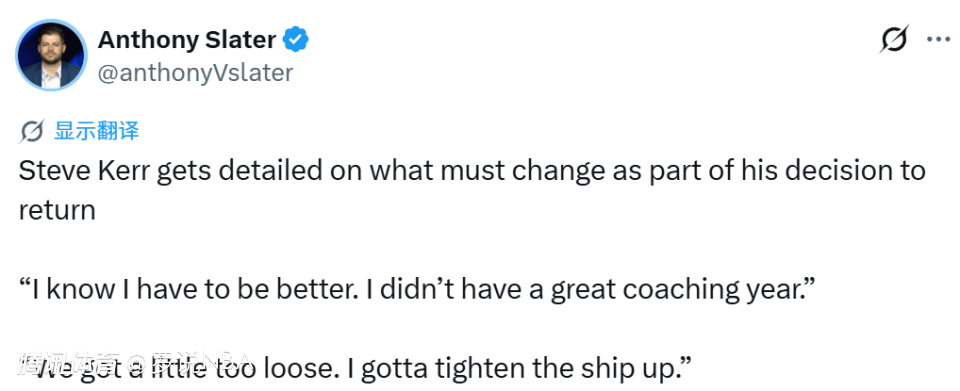The image size is (960, 391).
Task: Click the words "gets detailed" in first line
Action: tap(239, 172)
